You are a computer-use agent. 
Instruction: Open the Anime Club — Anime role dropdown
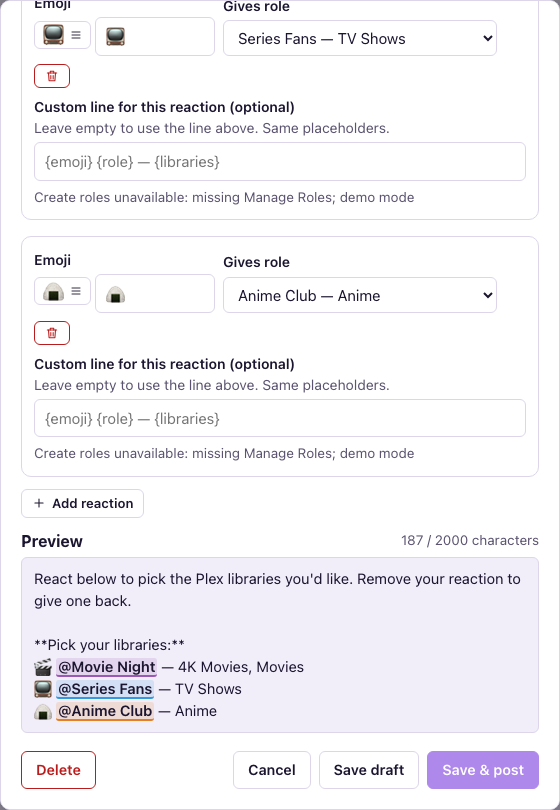360,295
